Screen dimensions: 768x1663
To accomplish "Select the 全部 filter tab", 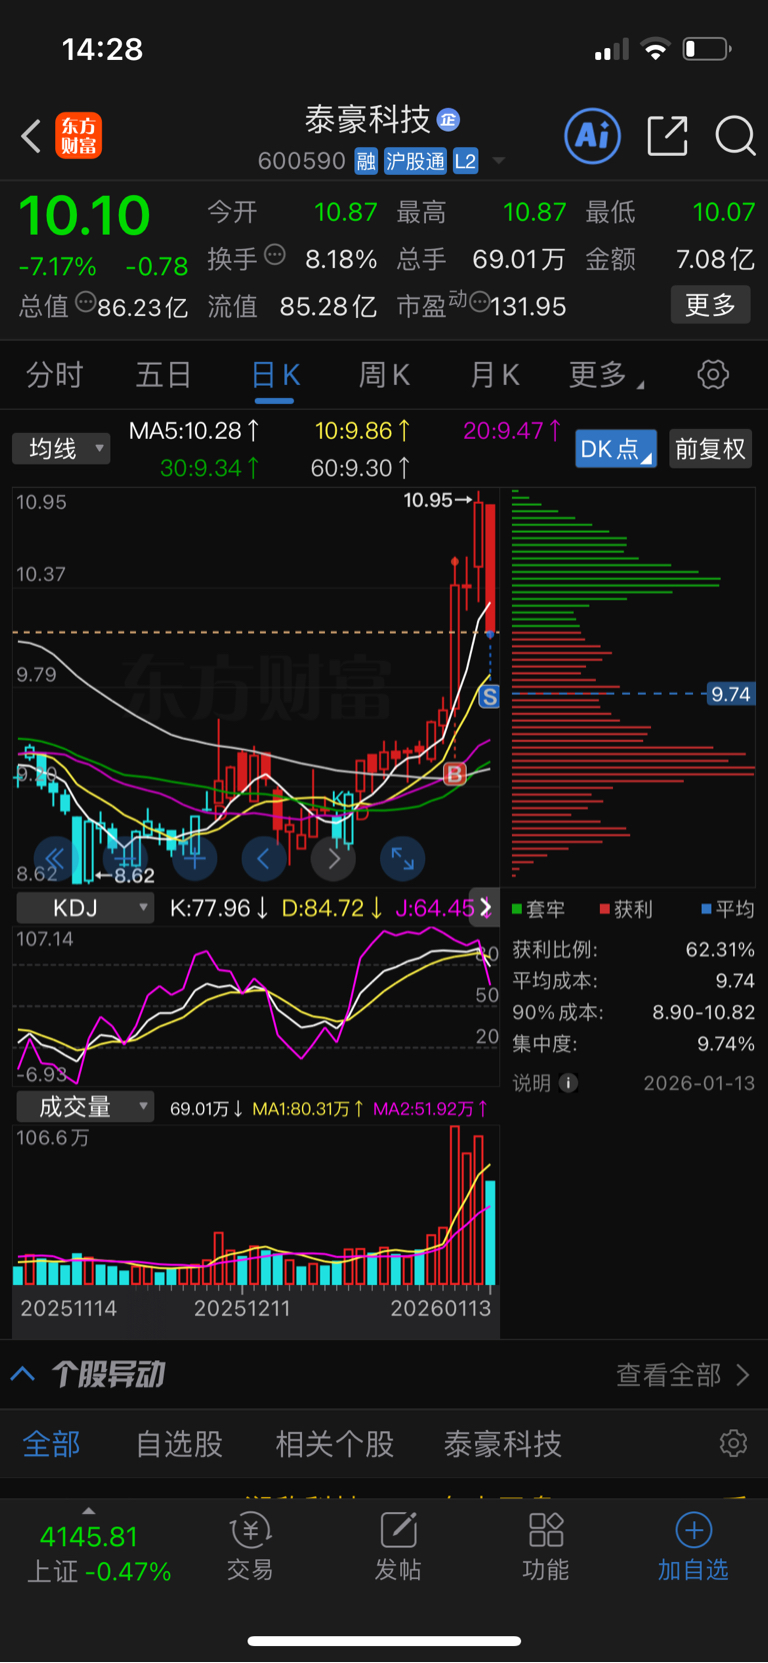I will tap(51, 1444).
